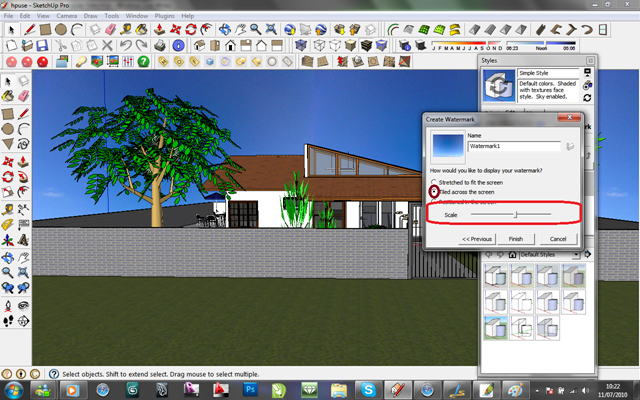
Task: Activate the pink Eraser tool in top toolbar
Action: point(111,30)
